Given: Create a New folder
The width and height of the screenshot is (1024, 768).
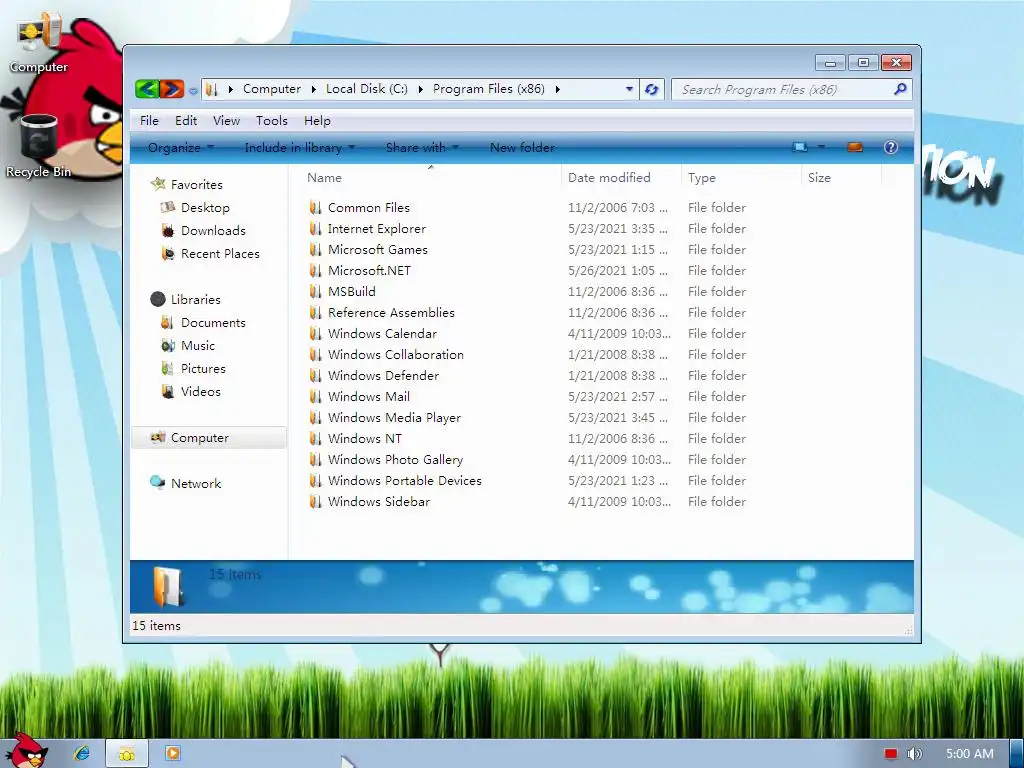Looking at the screenshot, I should [522, 148].
